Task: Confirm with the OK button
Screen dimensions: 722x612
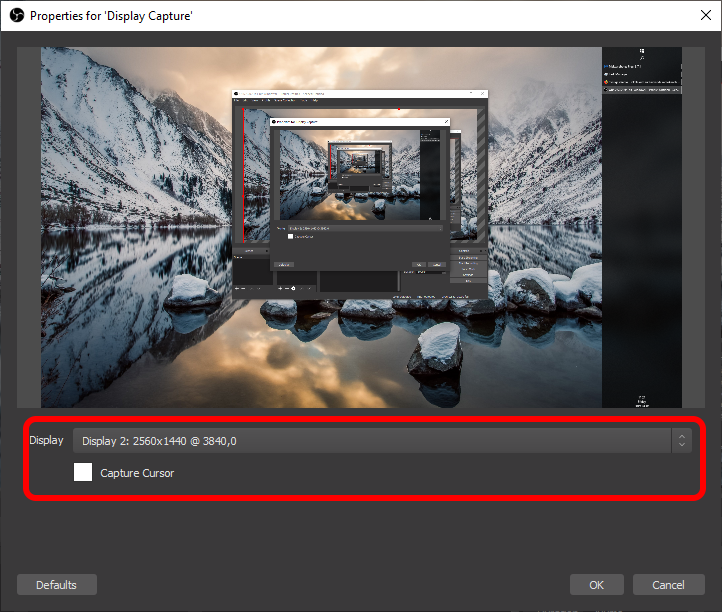Action: 596,584
